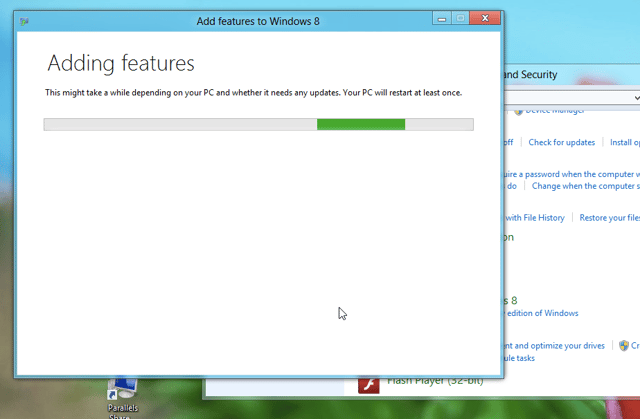Click the 'ule tasks' link in Control Panel
The height and width of the screenshot is (419, 640).
click(x=519, y=358)
